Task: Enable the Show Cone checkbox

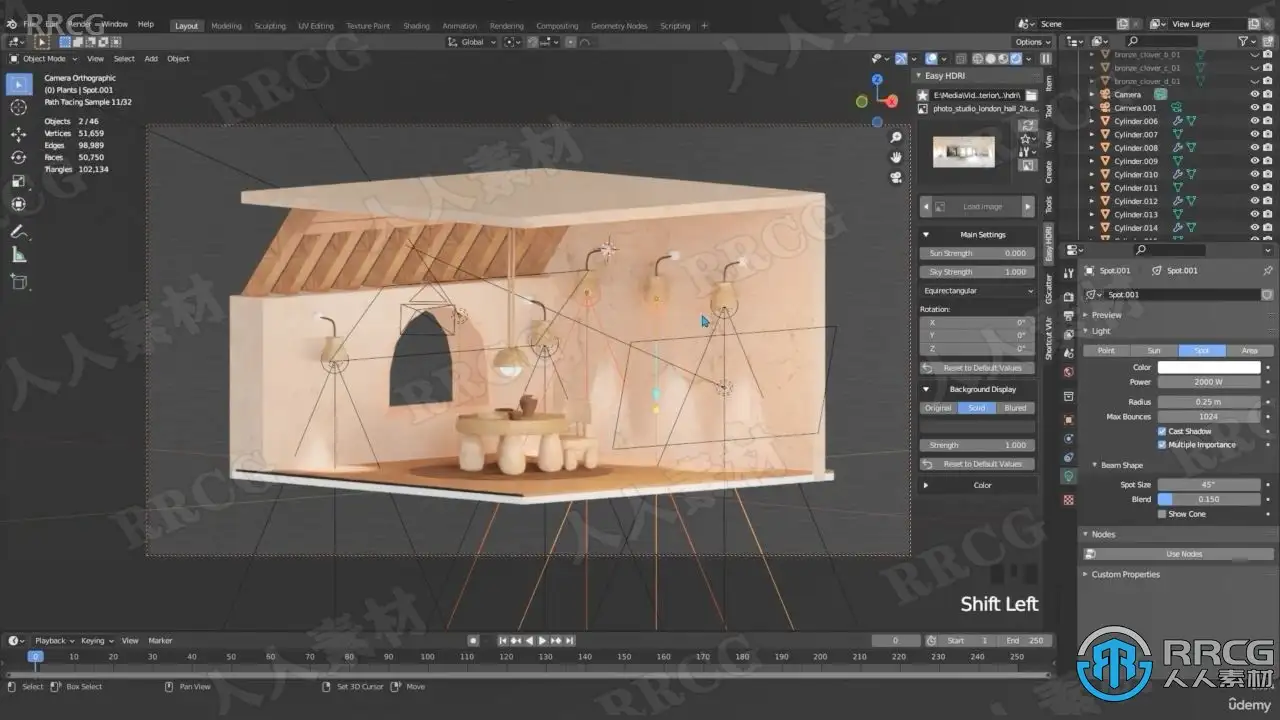Action: click(1162, 514)
